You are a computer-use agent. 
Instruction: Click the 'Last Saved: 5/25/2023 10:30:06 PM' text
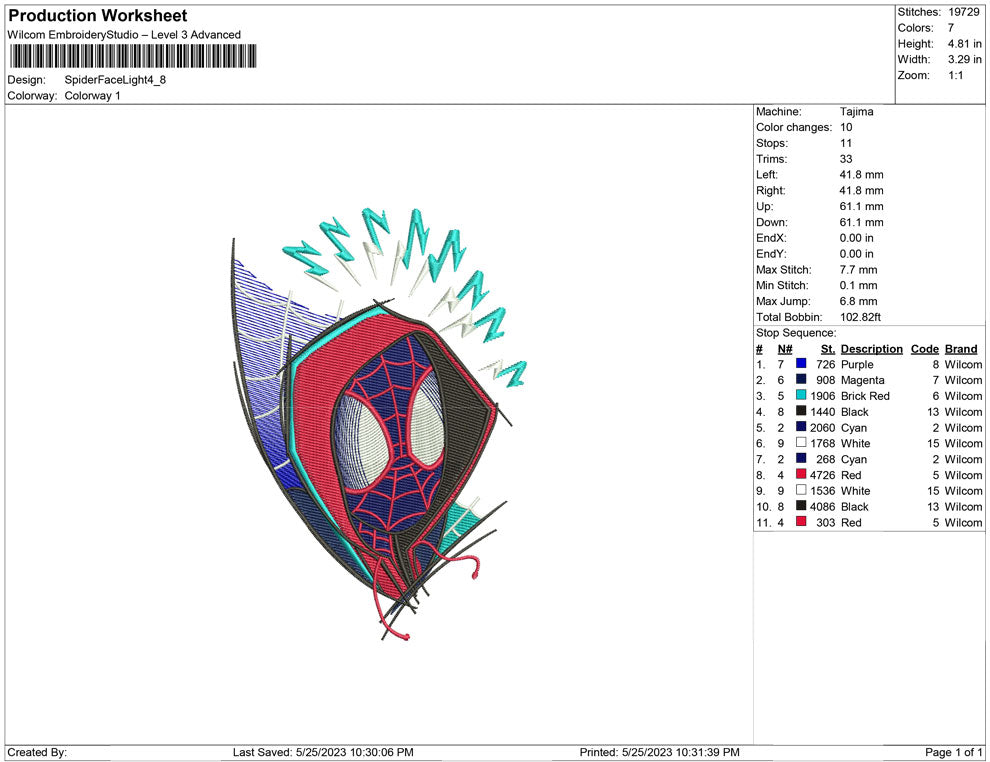tap(323, 752)
